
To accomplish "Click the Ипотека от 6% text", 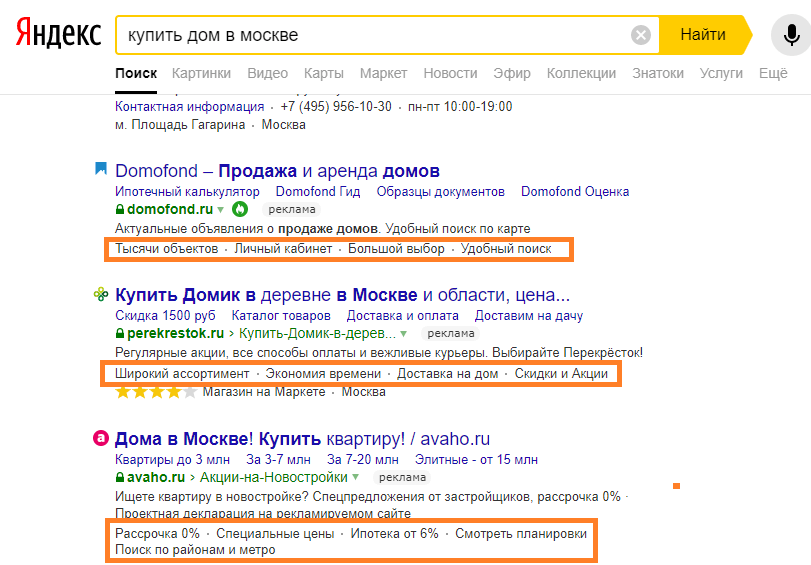I will (394, 533).
